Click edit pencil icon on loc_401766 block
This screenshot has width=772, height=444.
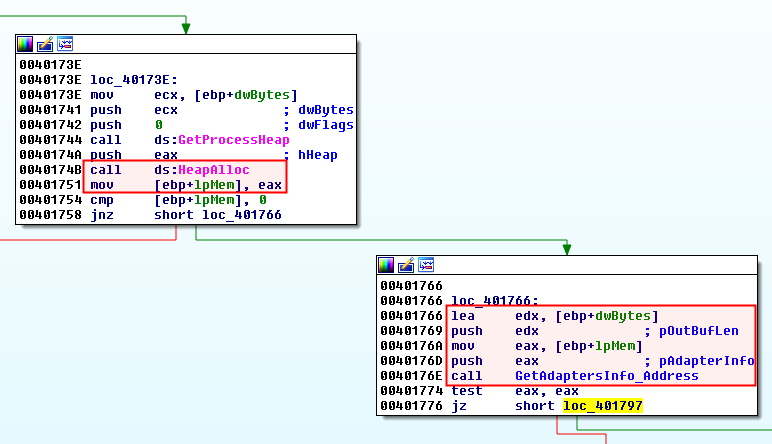click(407, 265)
